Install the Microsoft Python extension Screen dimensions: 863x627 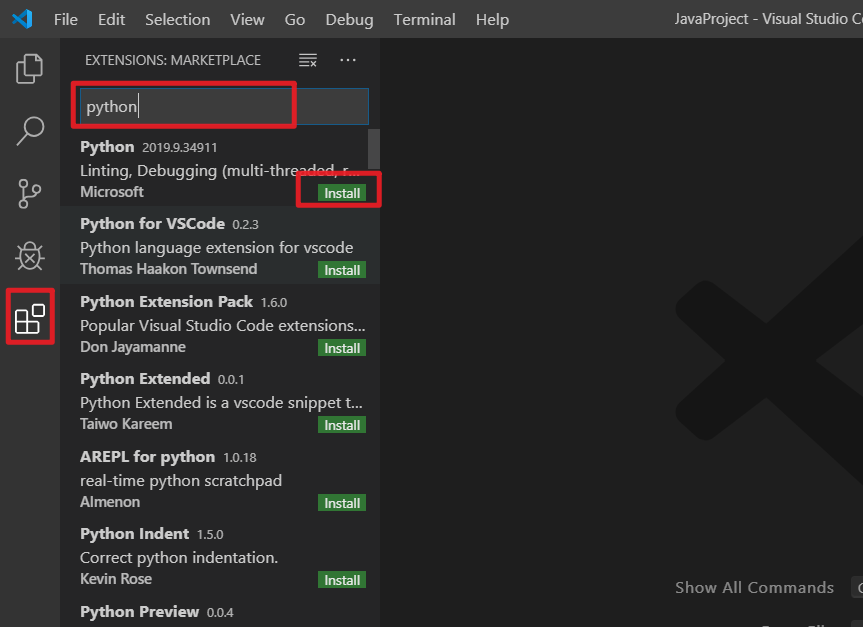coord(342,193)
